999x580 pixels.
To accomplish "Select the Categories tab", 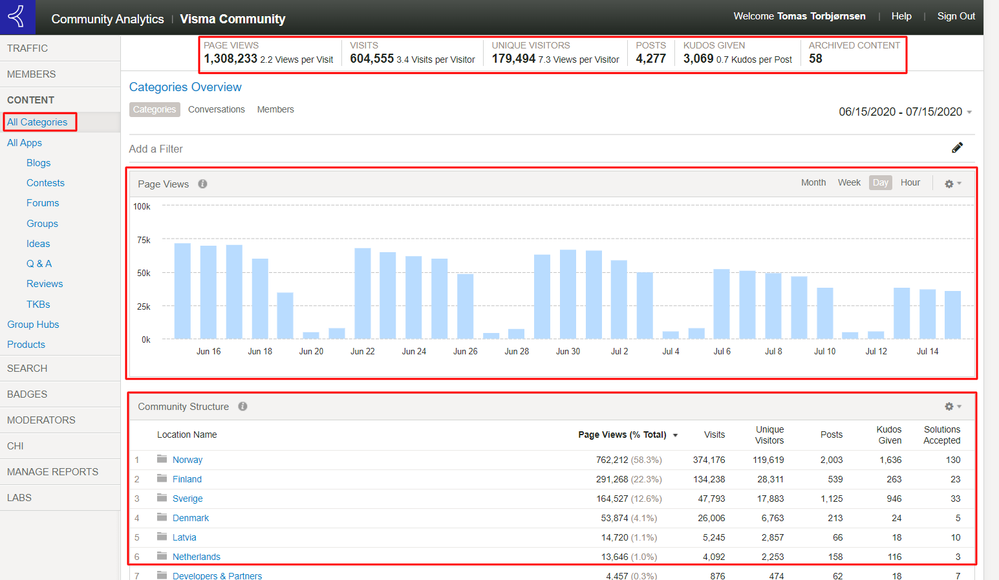I will (155, 110).
